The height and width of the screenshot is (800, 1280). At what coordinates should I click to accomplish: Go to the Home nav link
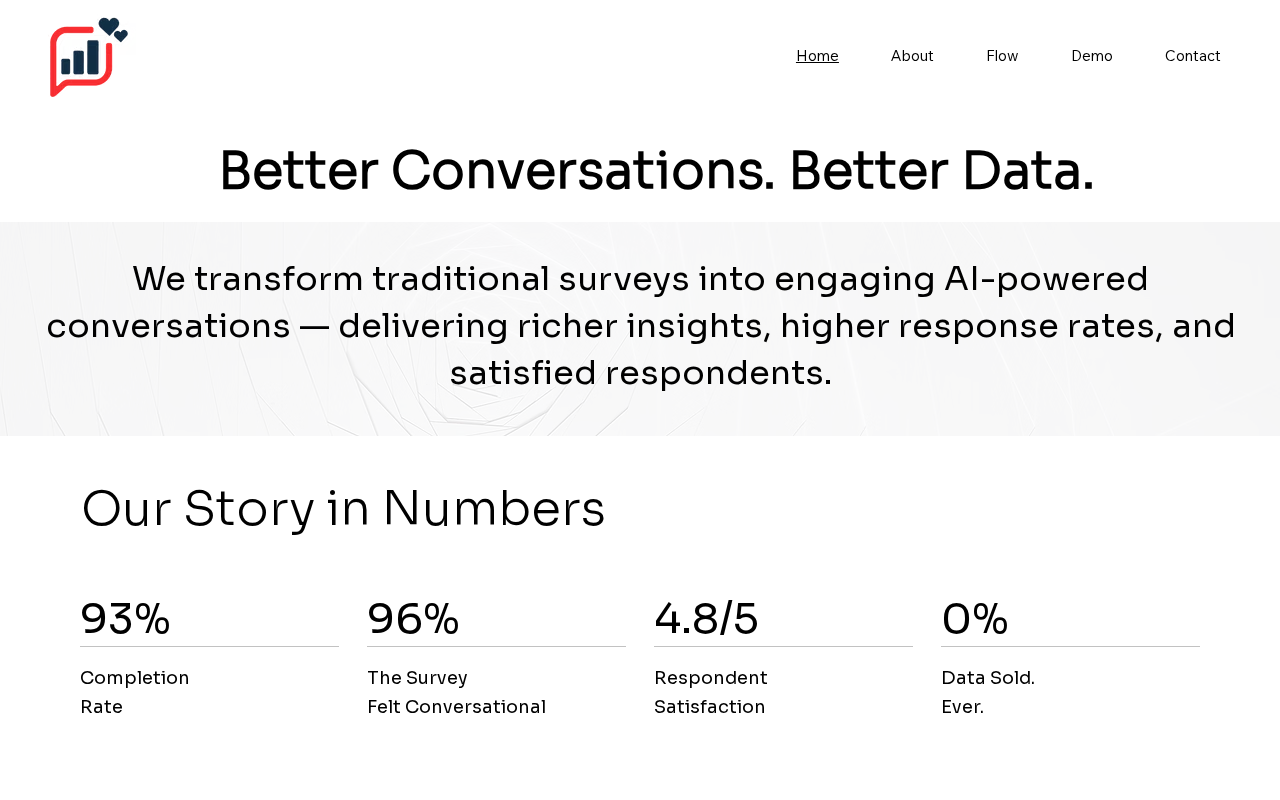(x=817, y=56)
